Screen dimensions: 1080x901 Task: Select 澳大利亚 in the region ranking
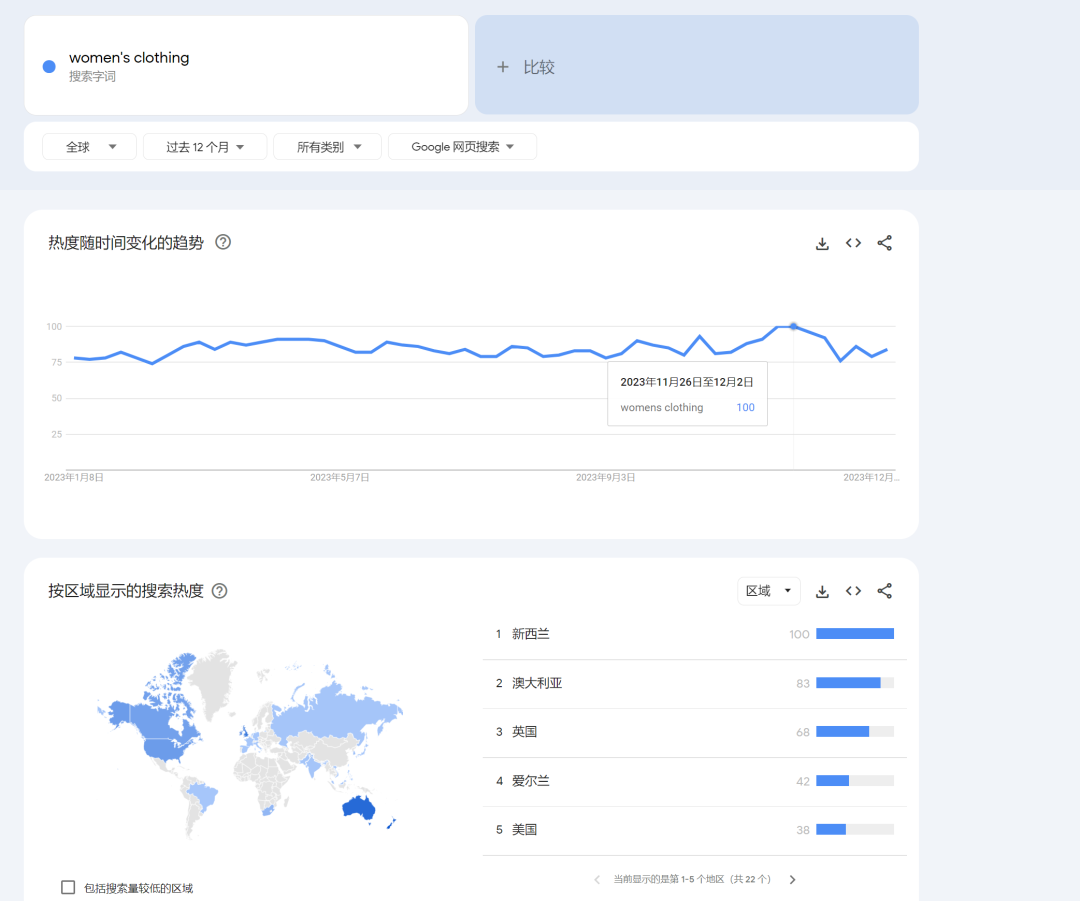[x=537, y=683]
